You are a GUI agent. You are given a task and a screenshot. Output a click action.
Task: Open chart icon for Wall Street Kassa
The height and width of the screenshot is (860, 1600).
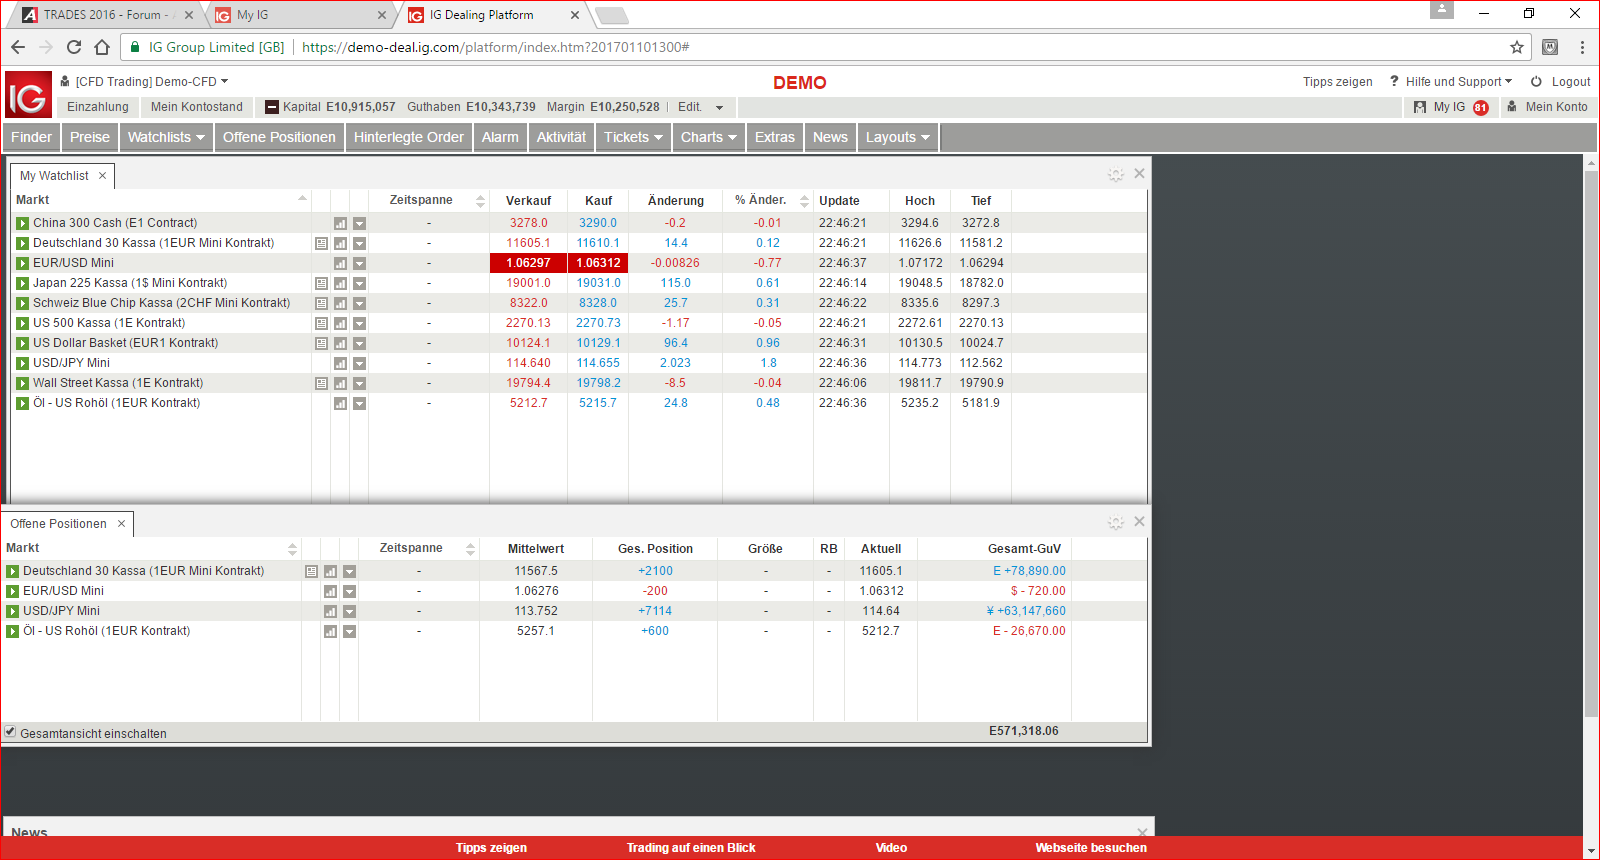[x=340, y=383]
